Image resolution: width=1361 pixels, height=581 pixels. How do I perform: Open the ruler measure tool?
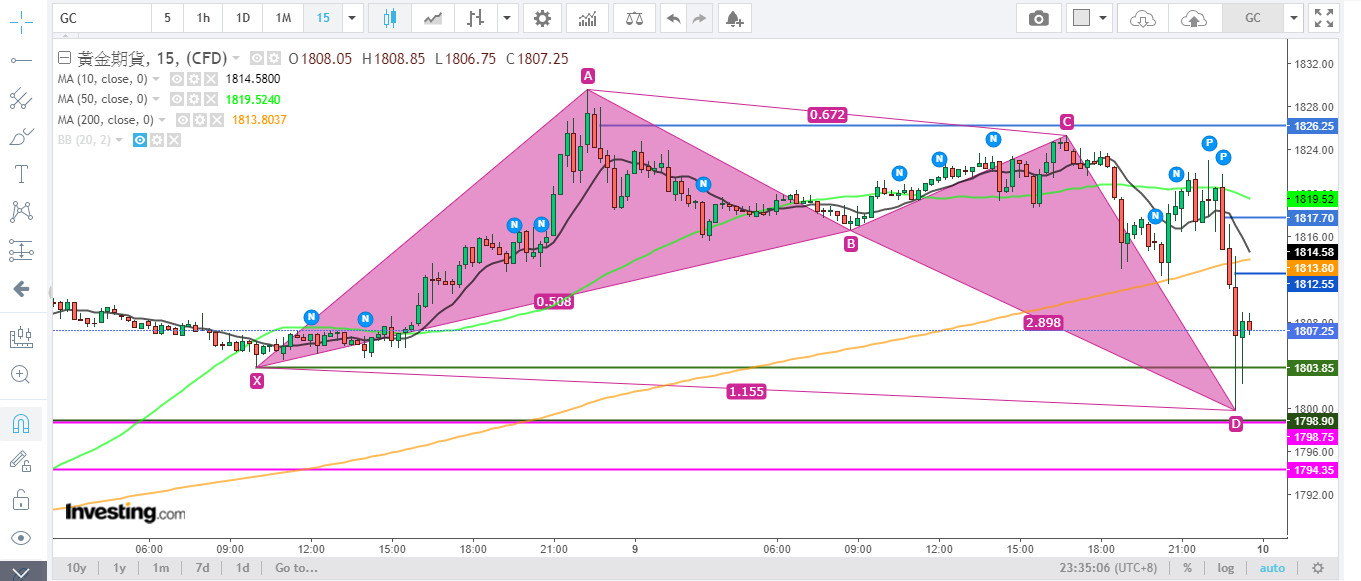pyautogui.click(x=20, y=337)
